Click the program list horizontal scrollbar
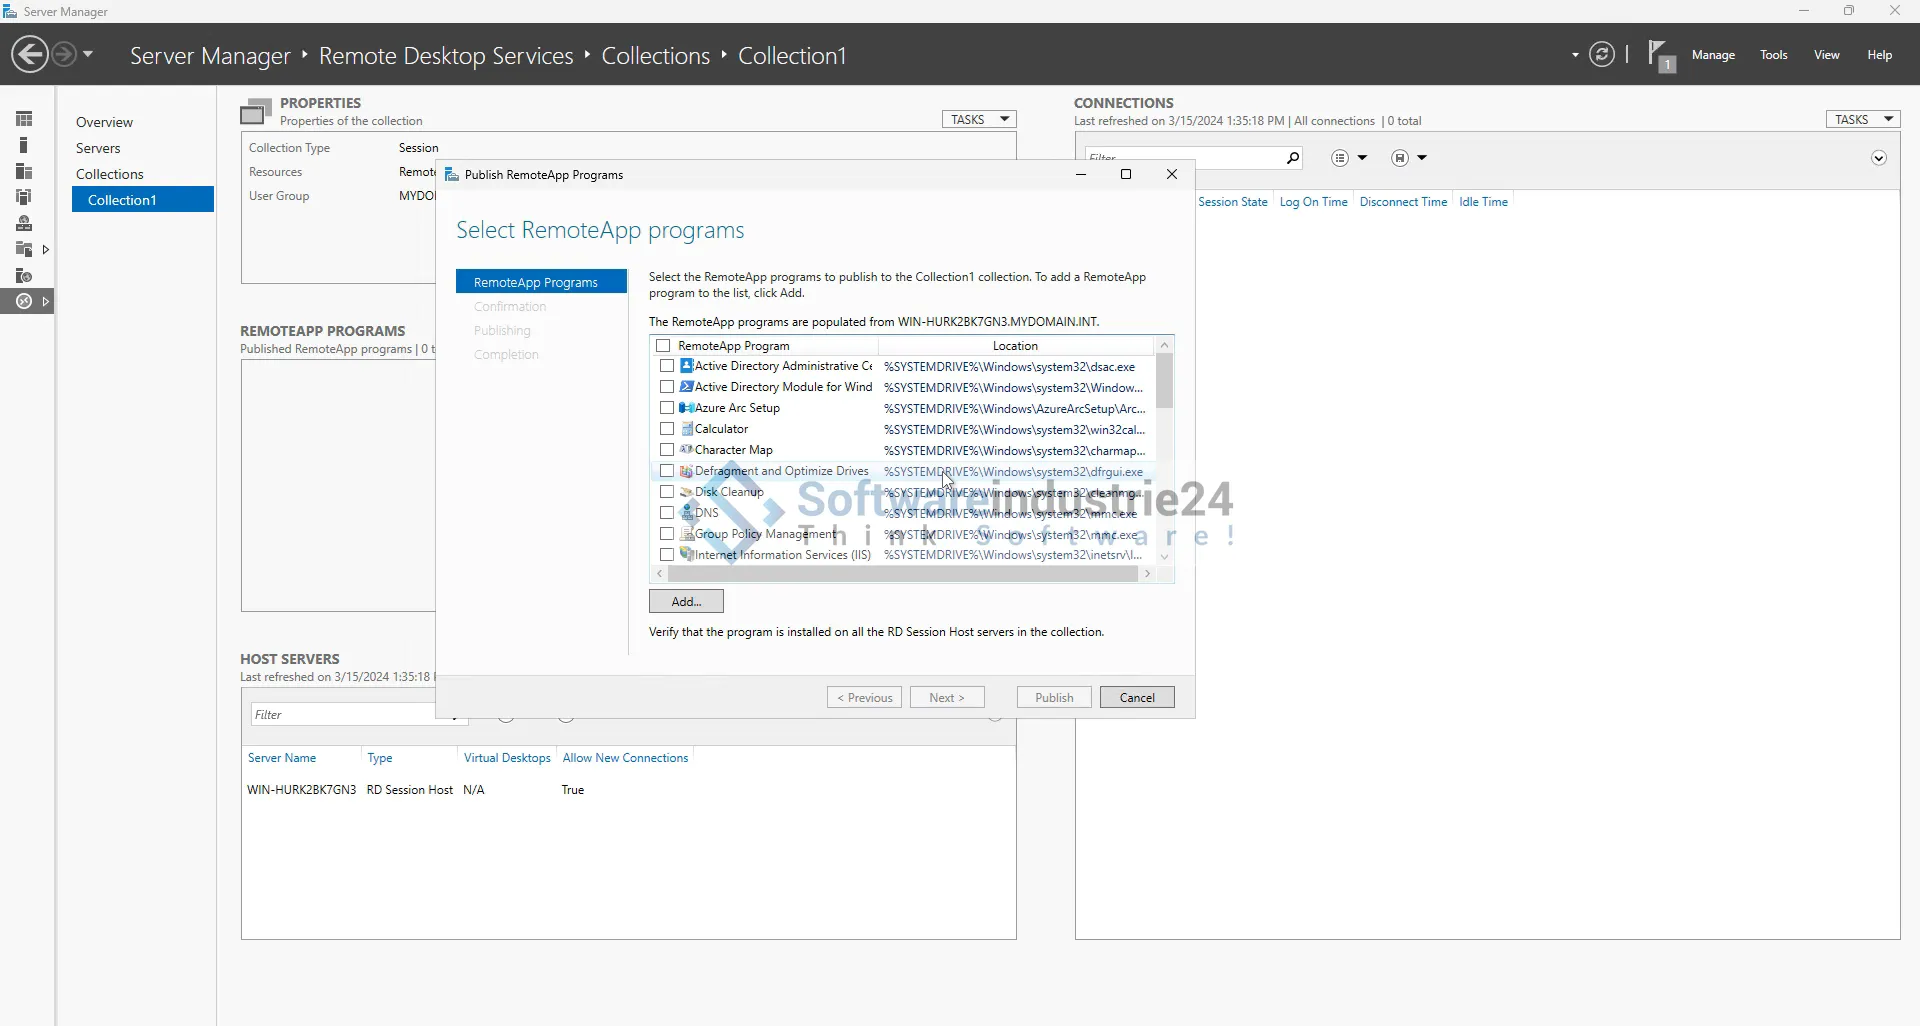 pyautogui.click(x=902, y=574)
